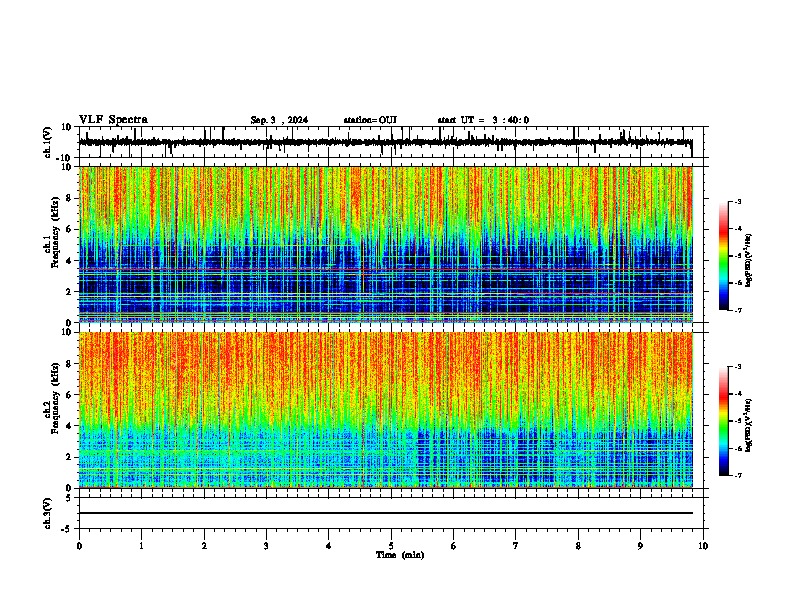Viewport: 792px width, 612px height.
Task: Click the ch.1 Frequency (kHz) axis label
Action: point(52,232)
